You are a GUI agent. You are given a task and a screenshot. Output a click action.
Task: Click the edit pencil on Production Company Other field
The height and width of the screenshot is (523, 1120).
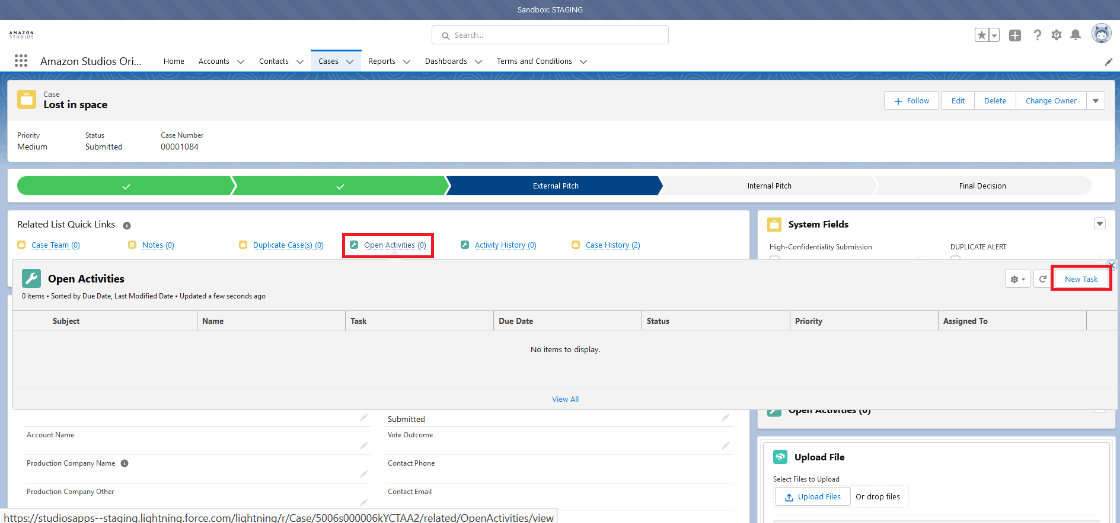coord(364,502)
